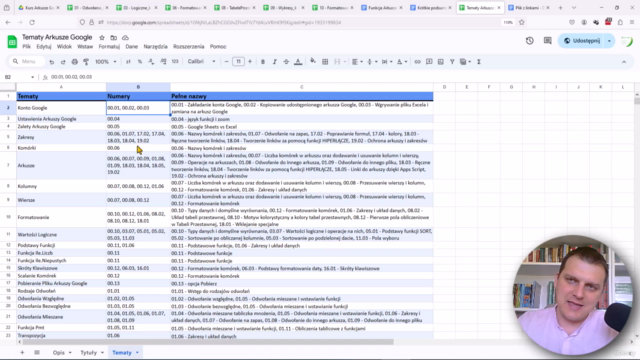
Task: Click the Google Sheets home logo
Action: [12, 42]
